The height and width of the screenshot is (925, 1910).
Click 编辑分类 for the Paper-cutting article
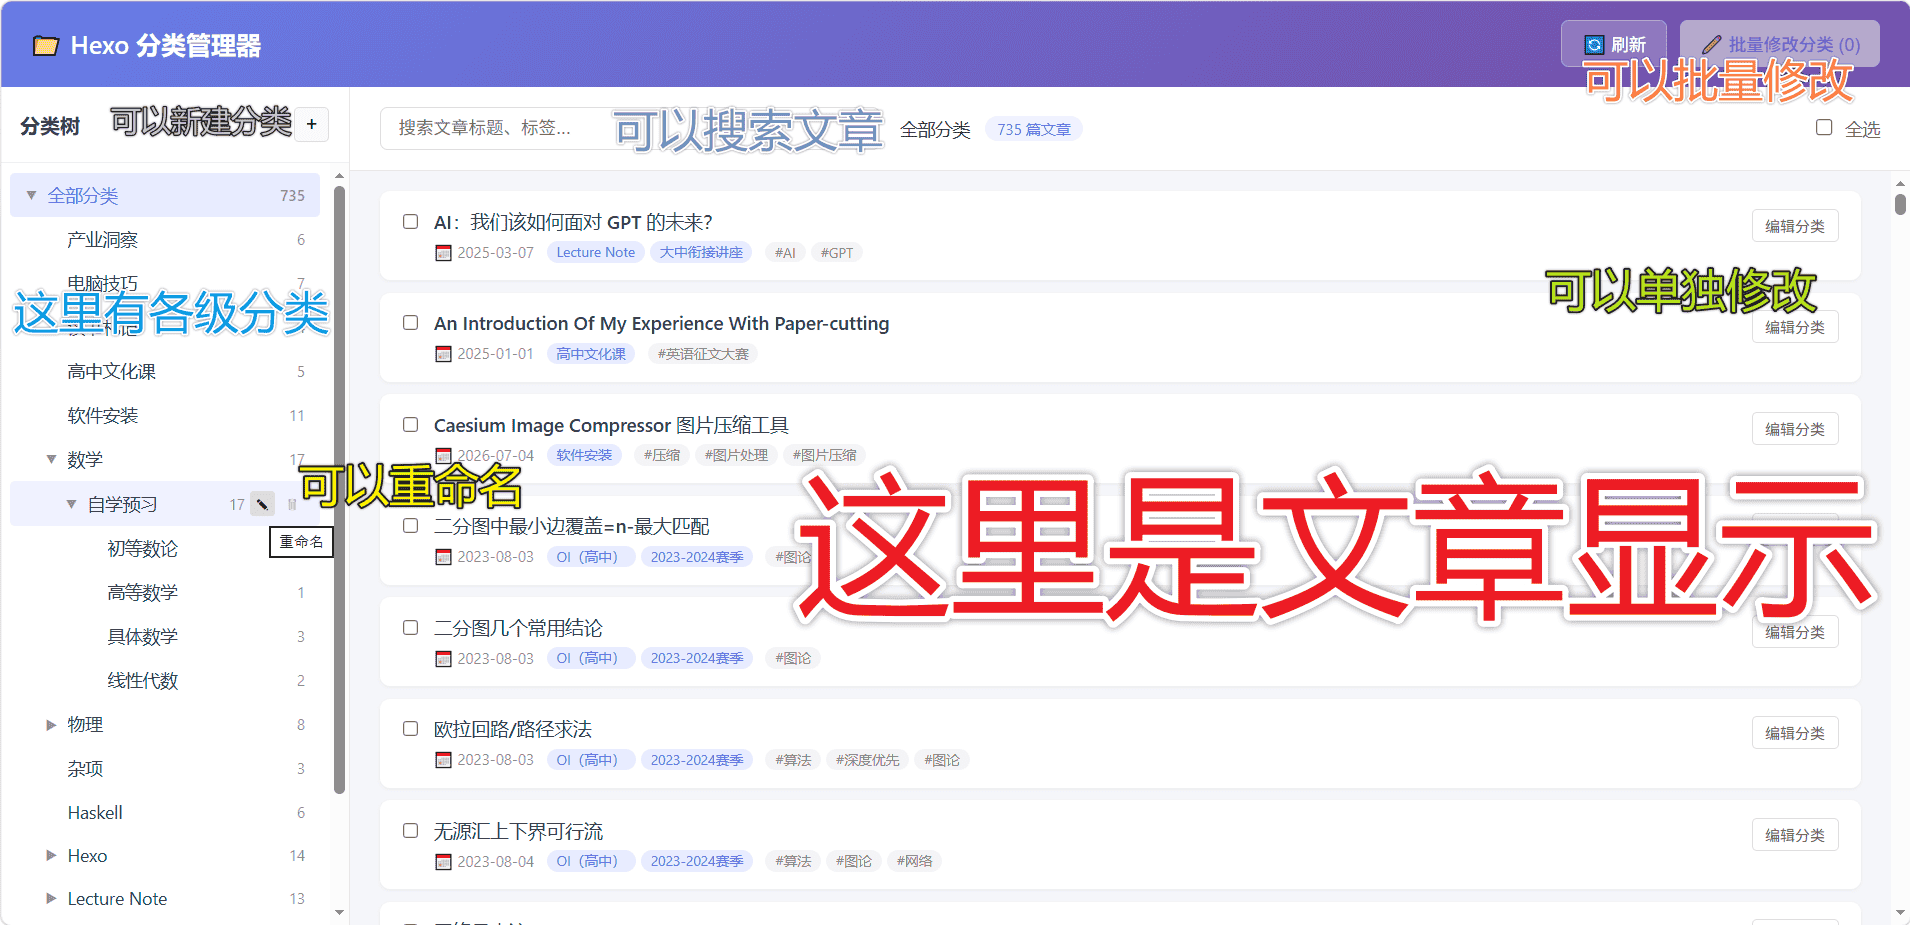click(1794, 327)
